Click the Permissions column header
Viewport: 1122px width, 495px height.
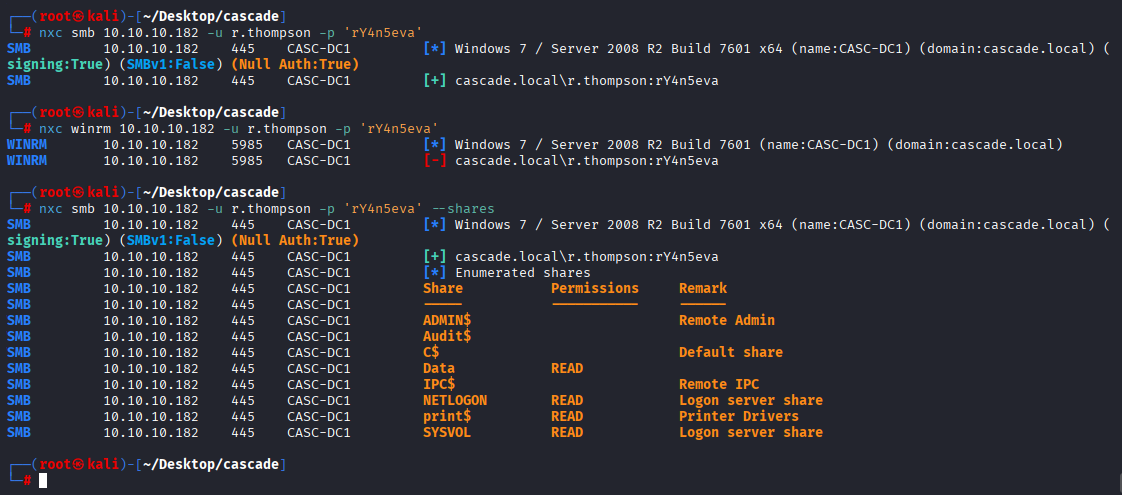point(595,288)
